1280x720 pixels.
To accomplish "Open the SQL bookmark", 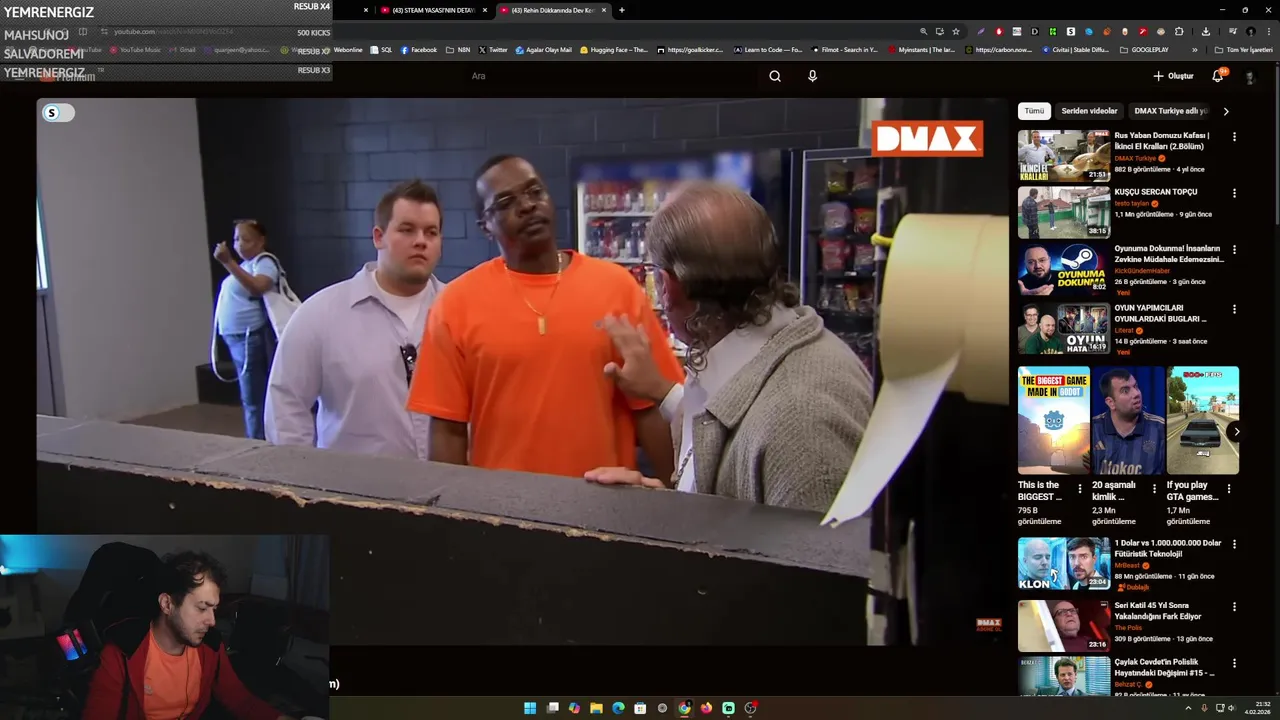I will pyautogui.click(x=381, y=50).
